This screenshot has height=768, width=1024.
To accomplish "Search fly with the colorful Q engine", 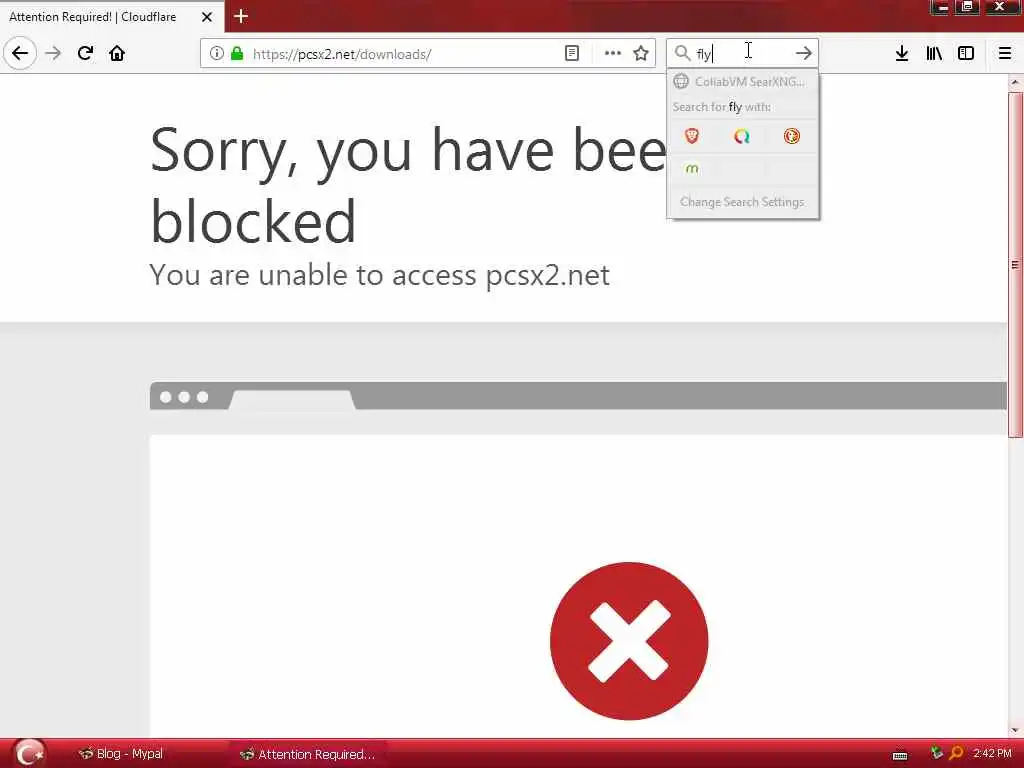I will click(742, 136).
